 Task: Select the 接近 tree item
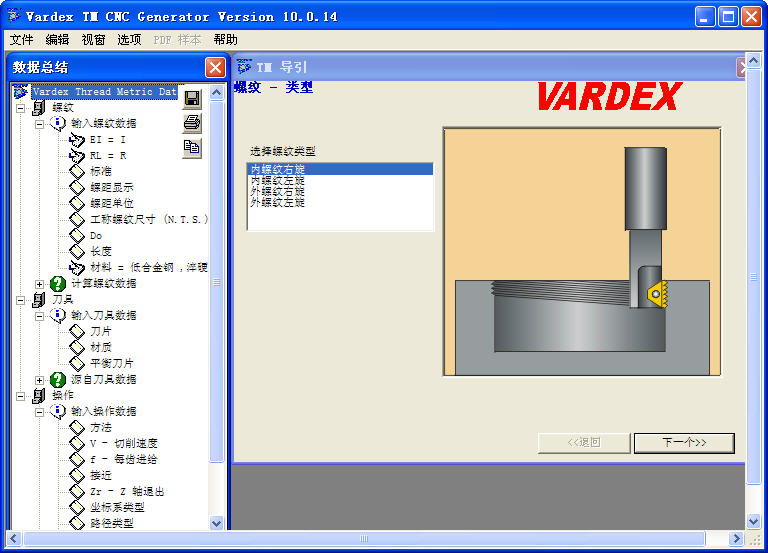(101, 475)
